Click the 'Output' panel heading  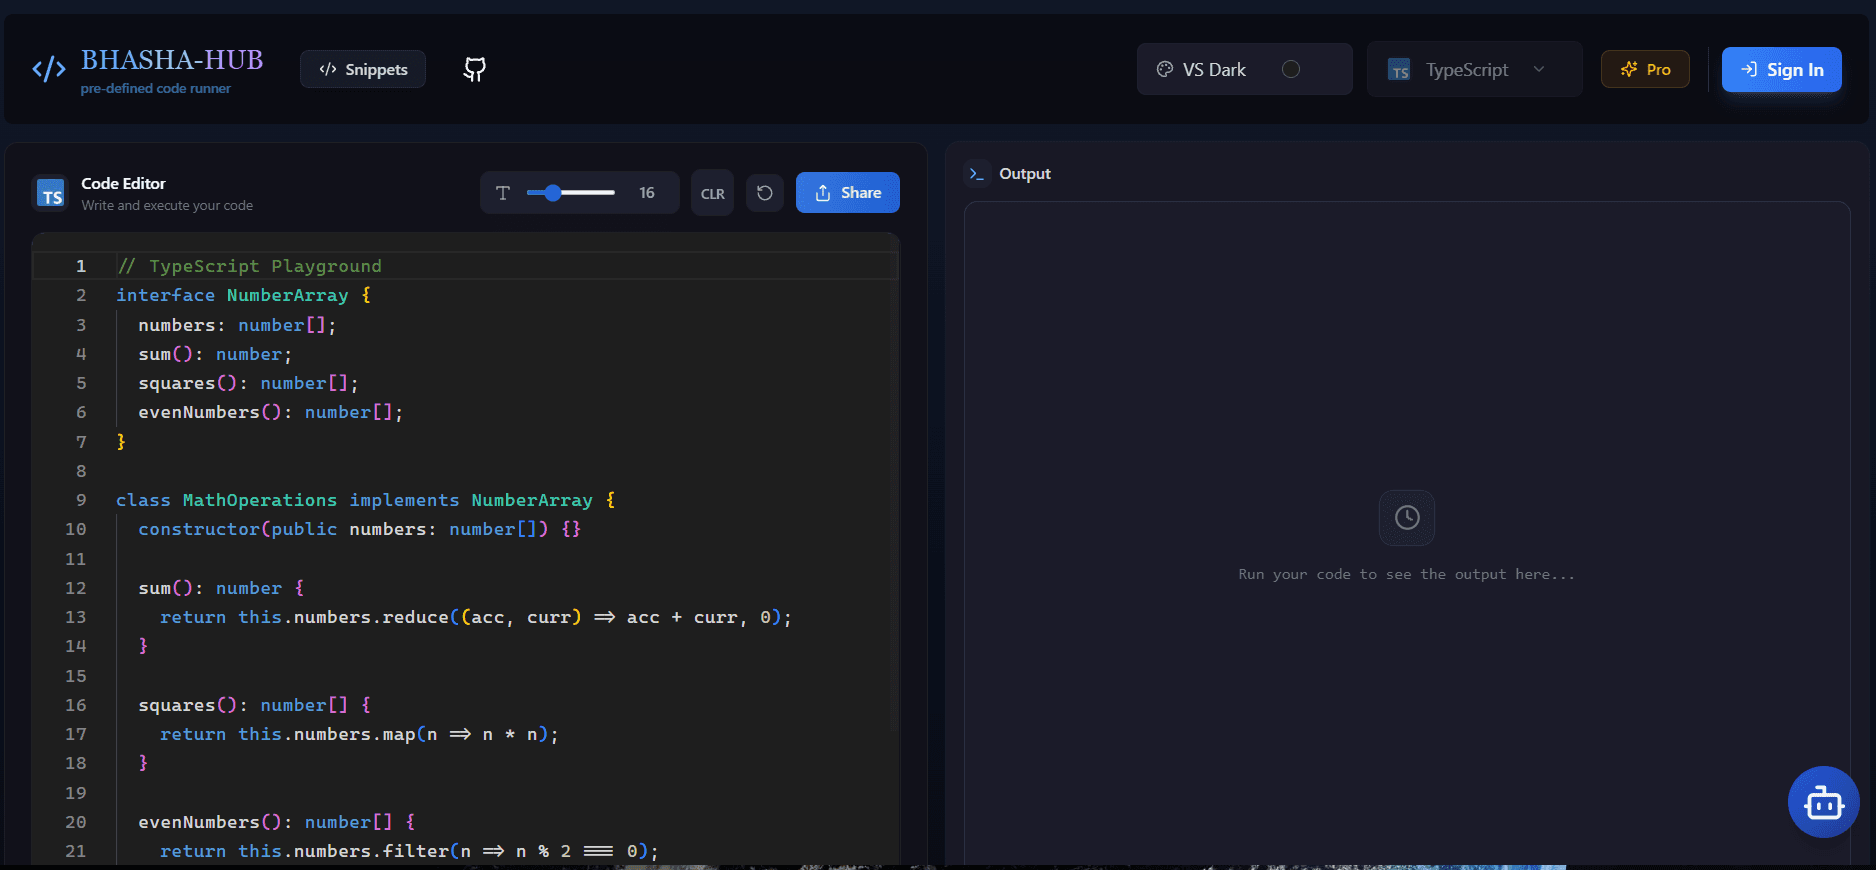tap(1025, 174)
